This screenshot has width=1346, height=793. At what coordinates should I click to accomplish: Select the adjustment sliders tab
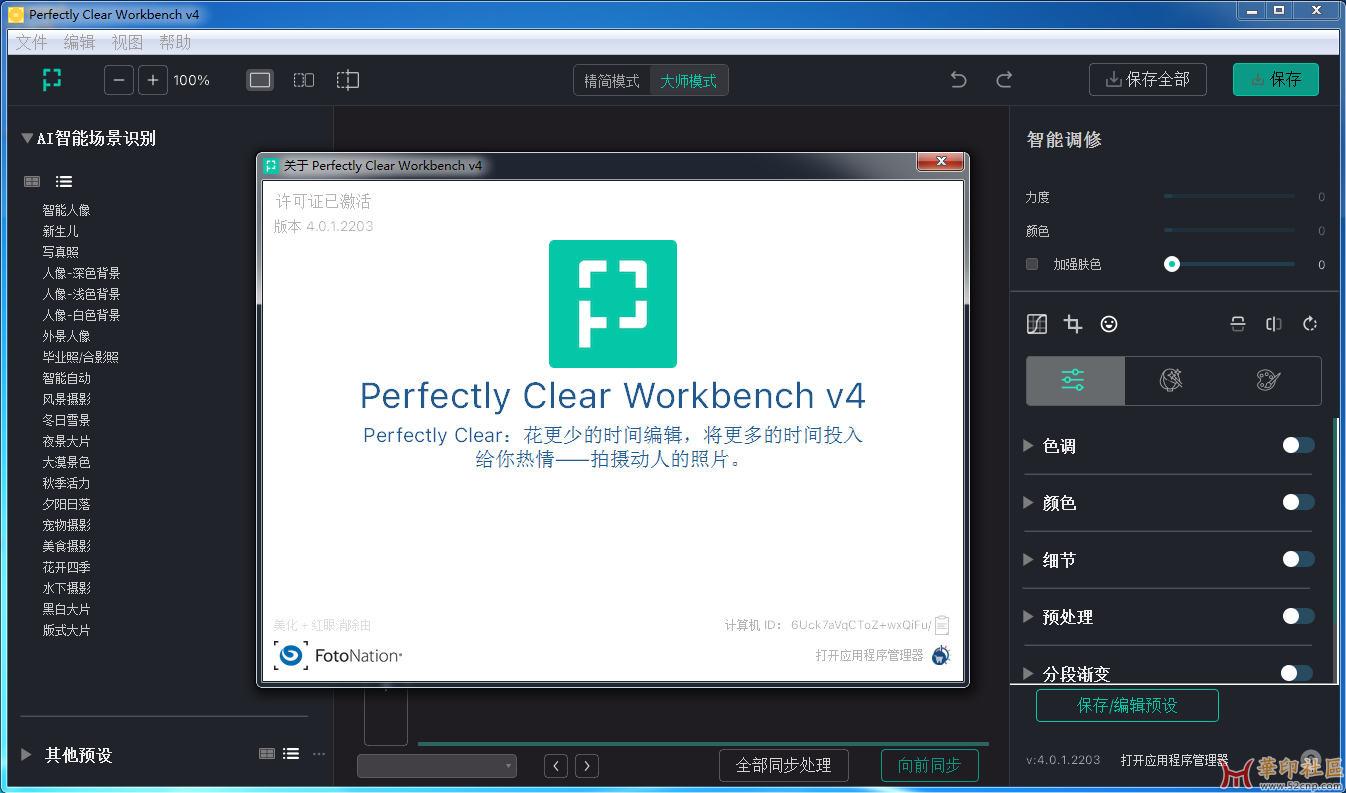1075,381
